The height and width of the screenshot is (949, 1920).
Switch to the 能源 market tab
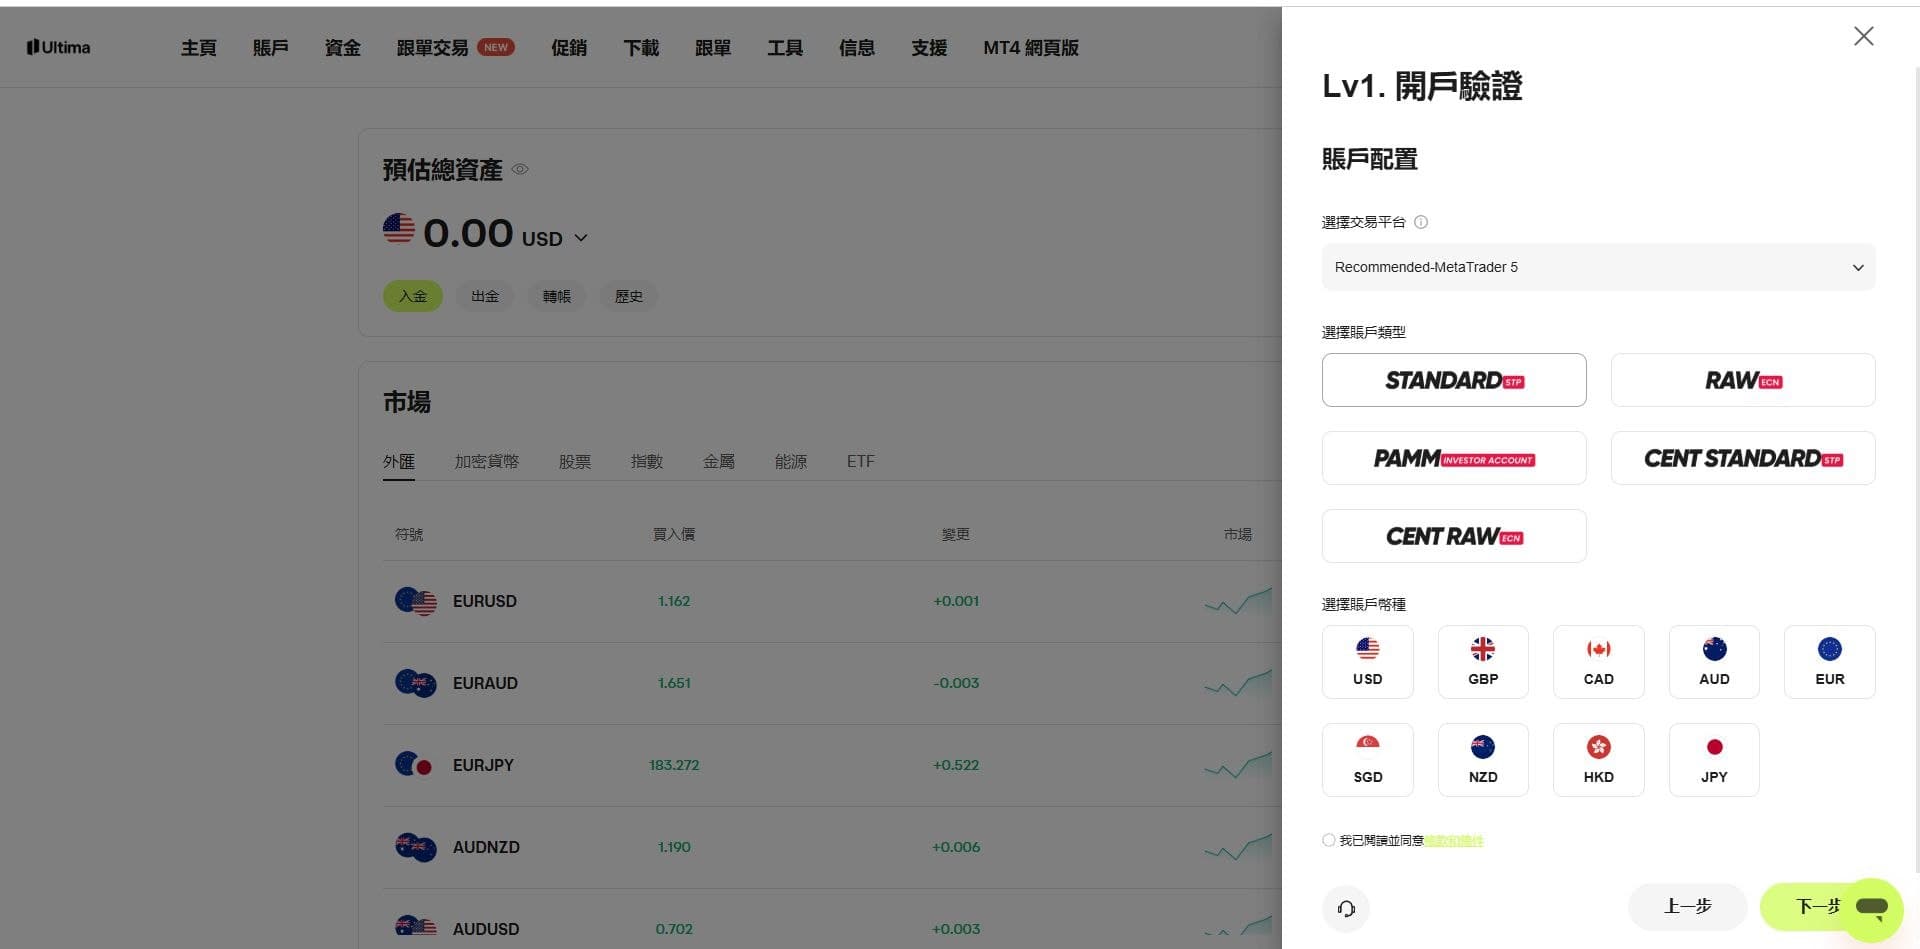[791, 461]
